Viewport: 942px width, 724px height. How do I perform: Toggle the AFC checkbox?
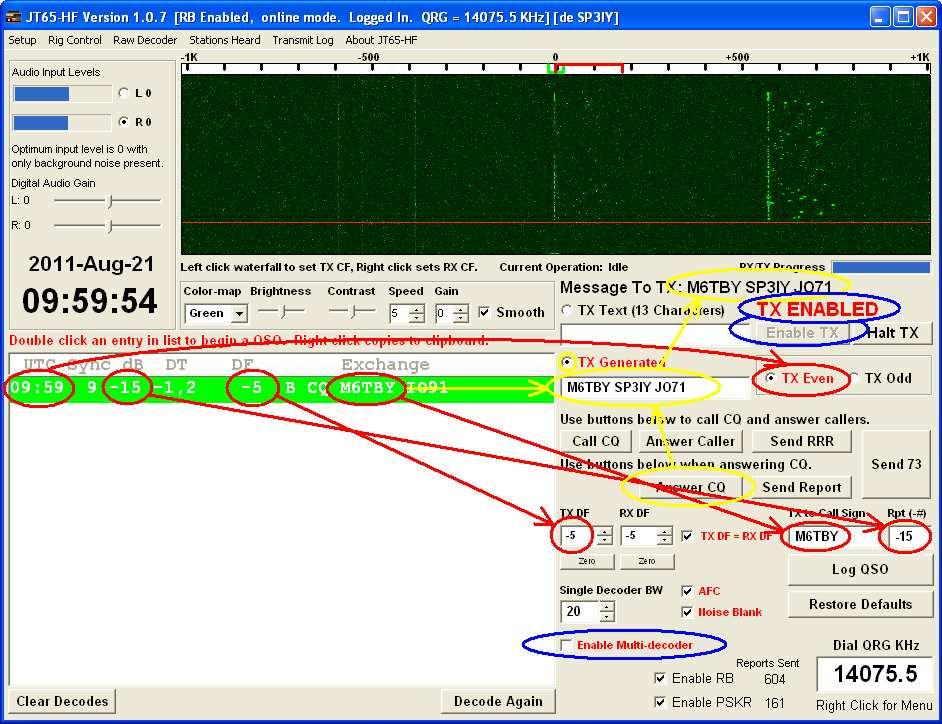pyautogui.click(x=687, y=591)
